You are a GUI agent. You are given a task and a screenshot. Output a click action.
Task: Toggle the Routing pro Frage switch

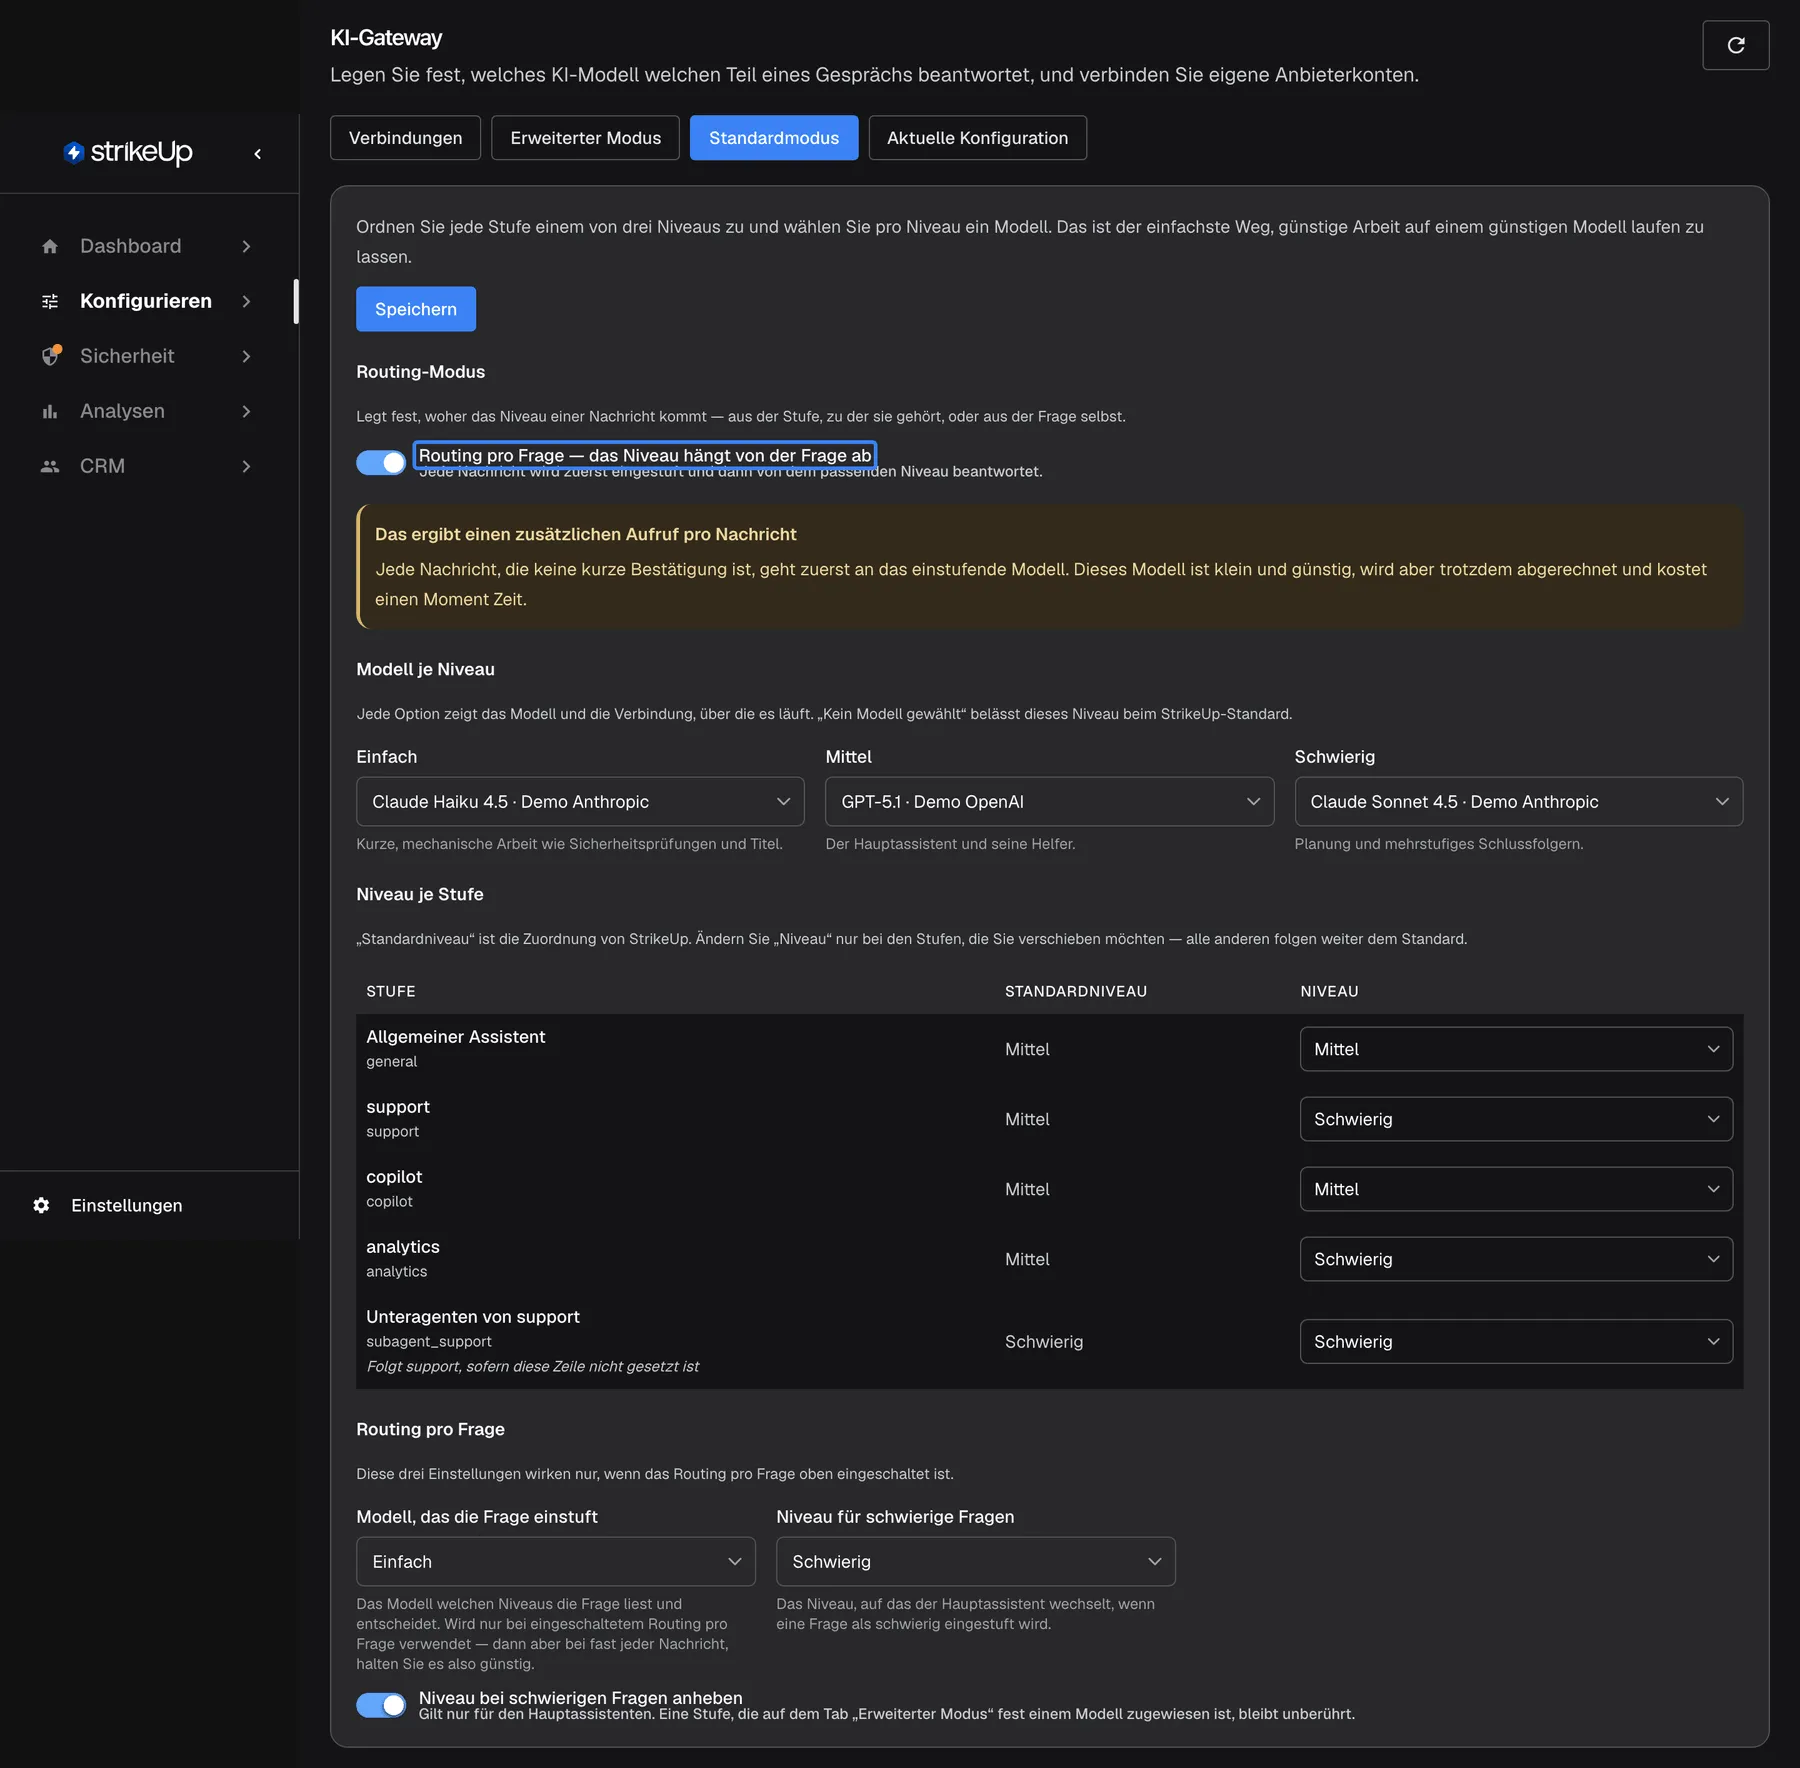[x=381, y=462]
